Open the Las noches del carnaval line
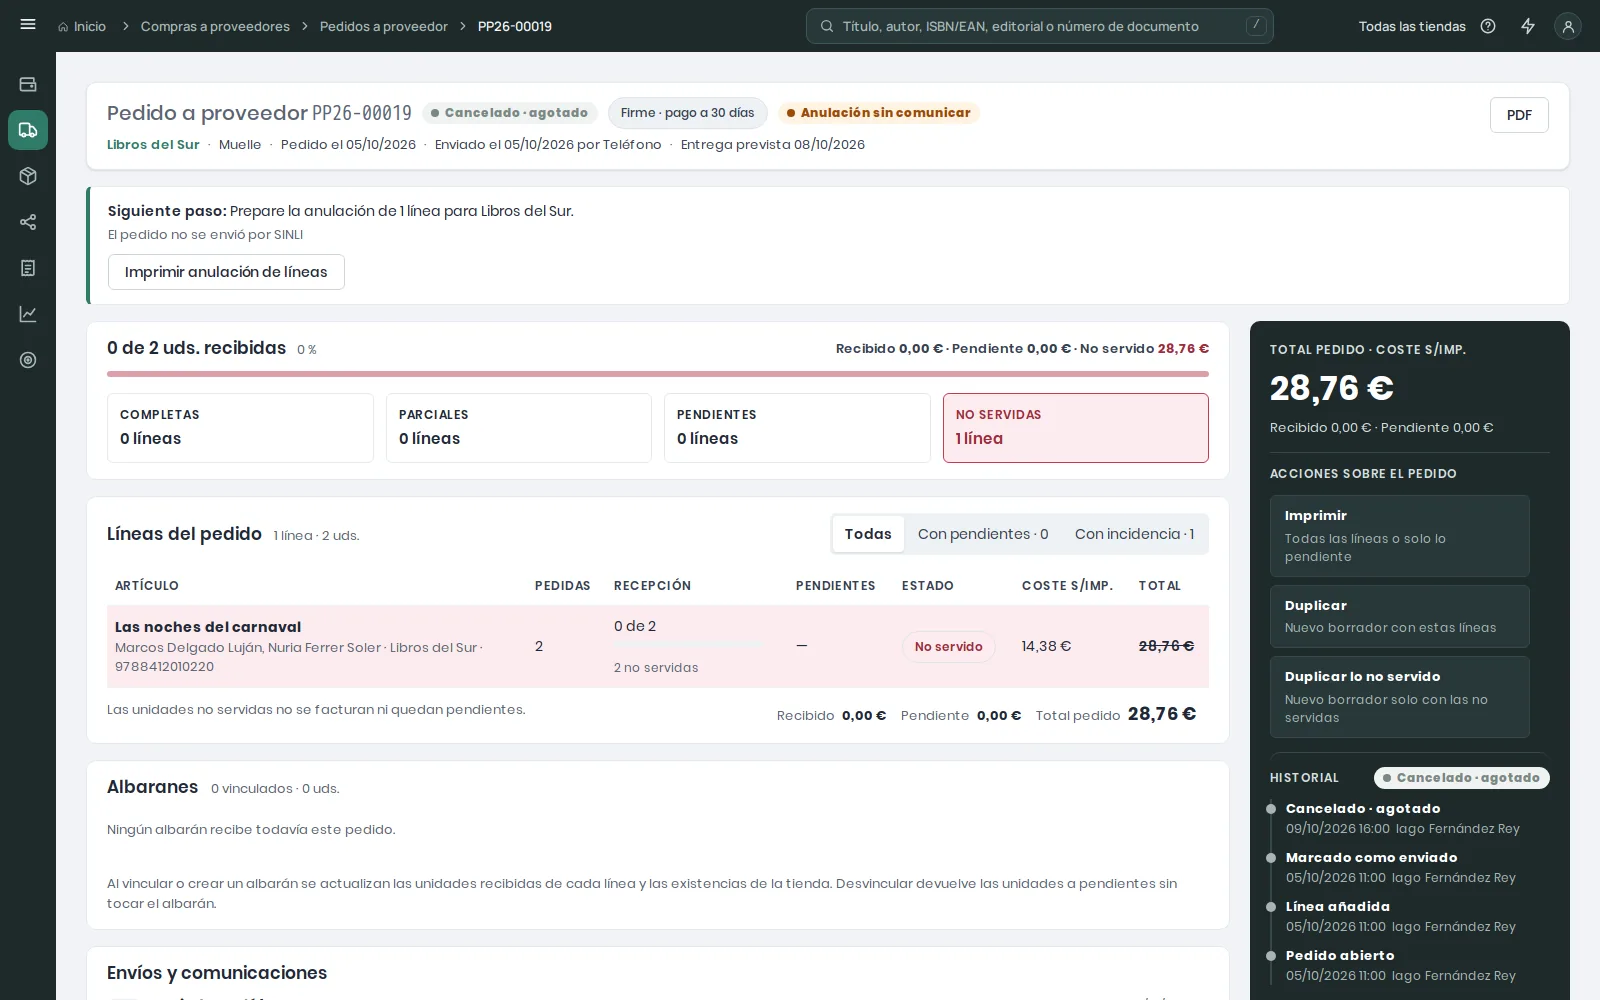The width and height of the screenshot is (1600, 1000). point(658,646)
